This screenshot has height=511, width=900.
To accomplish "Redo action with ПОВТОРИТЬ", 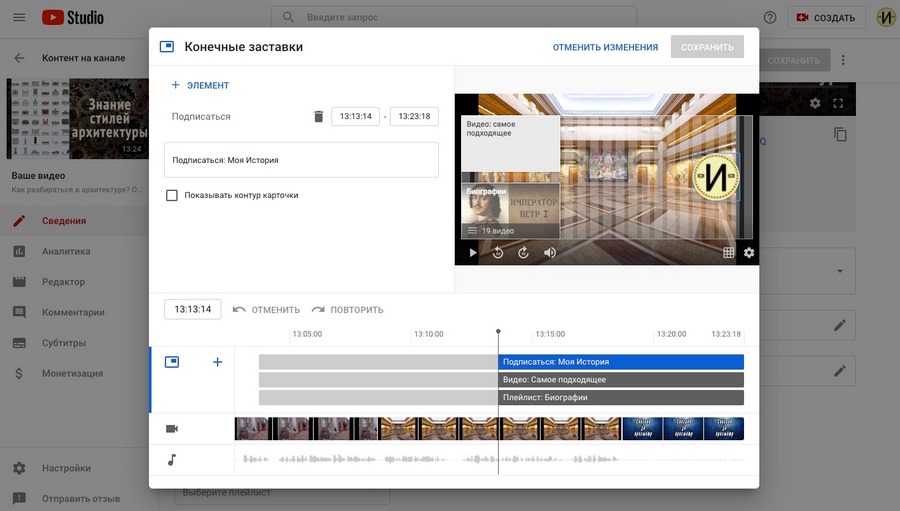I will click(x=347, y=310).
